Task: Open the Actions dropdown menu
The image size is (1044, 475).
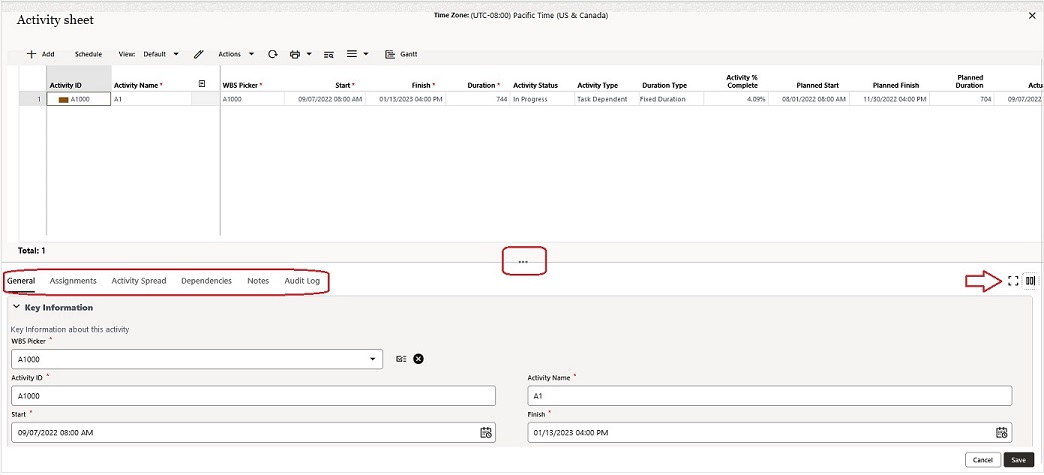Action: tap(236, 55)
